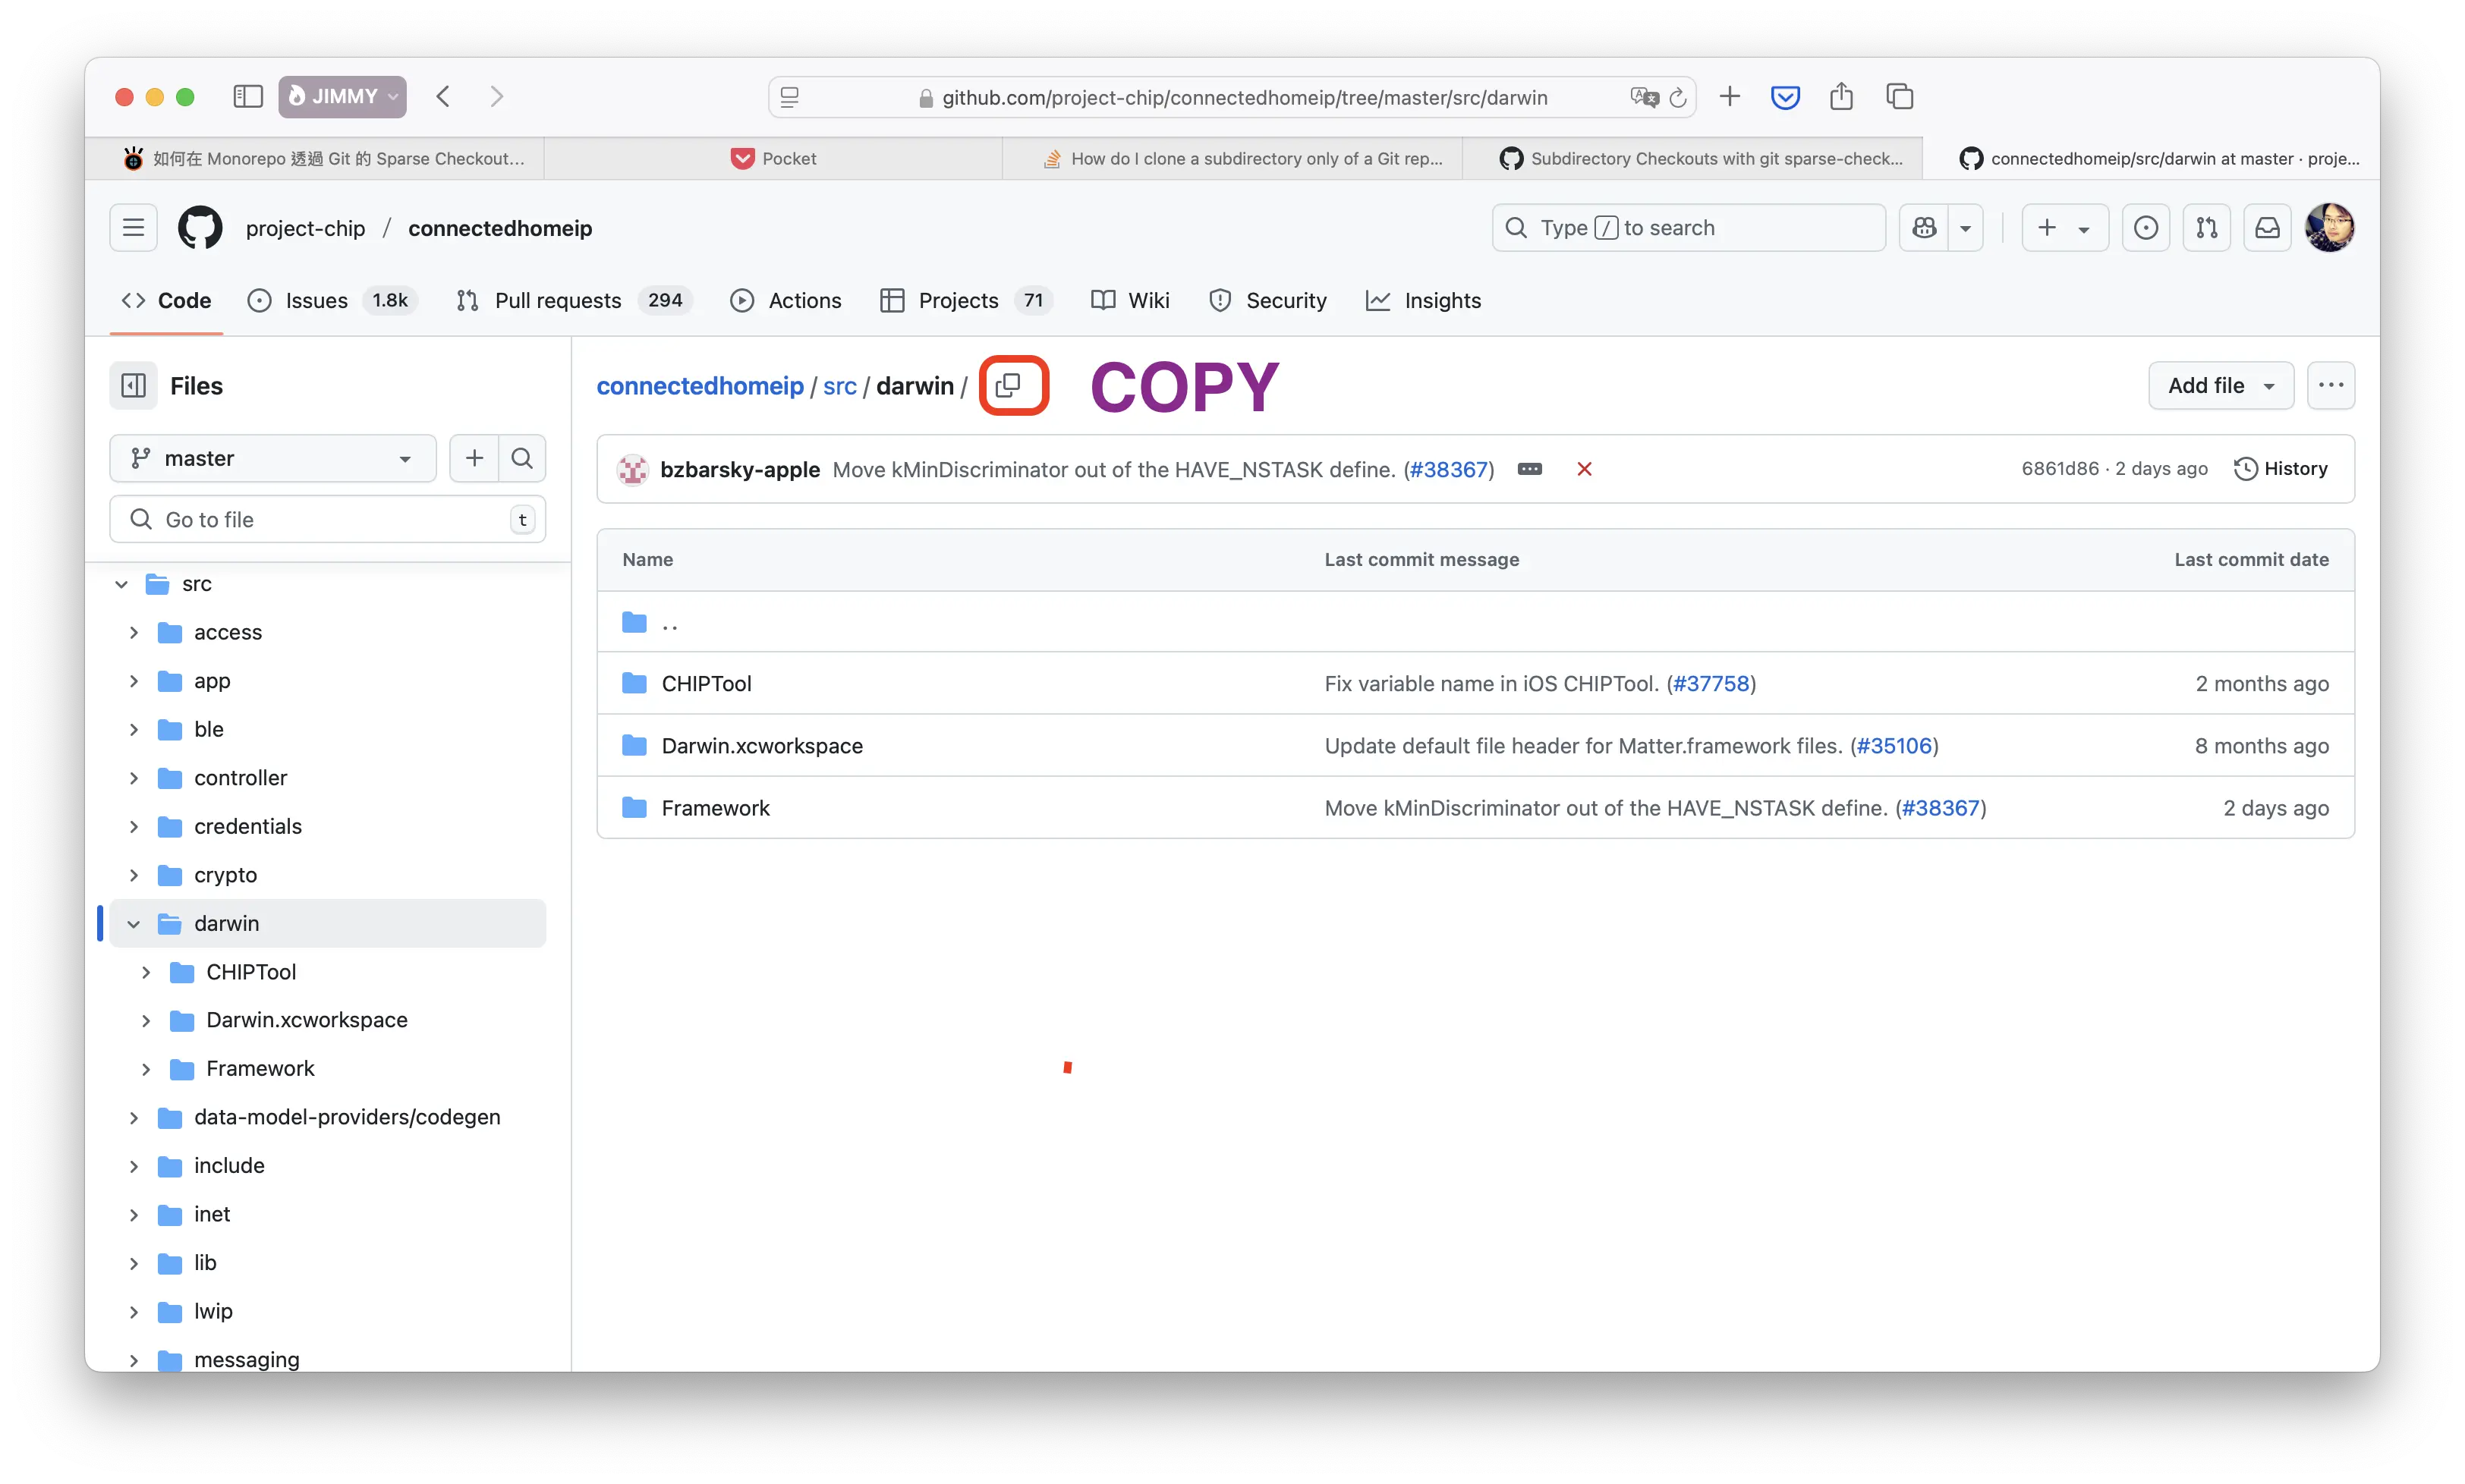Expand CHIPTool folder chevron in tree
2465x1484 pixels.
[146, 972]
